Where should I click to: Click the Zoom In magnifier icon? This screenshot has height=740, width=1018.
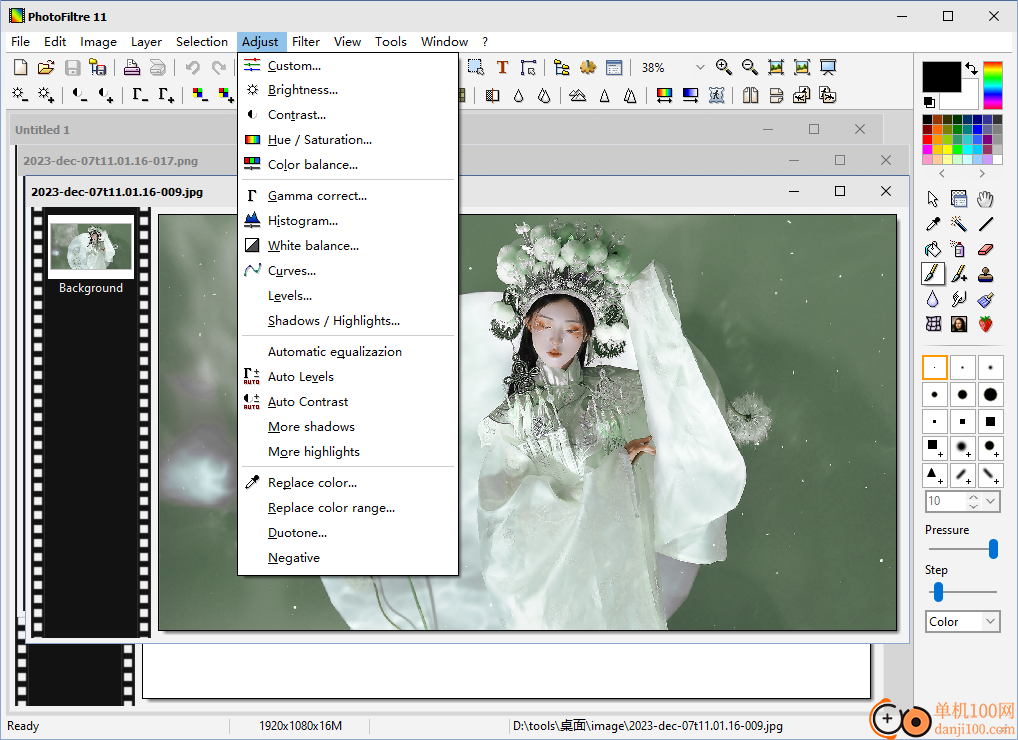tap(724, 67)
